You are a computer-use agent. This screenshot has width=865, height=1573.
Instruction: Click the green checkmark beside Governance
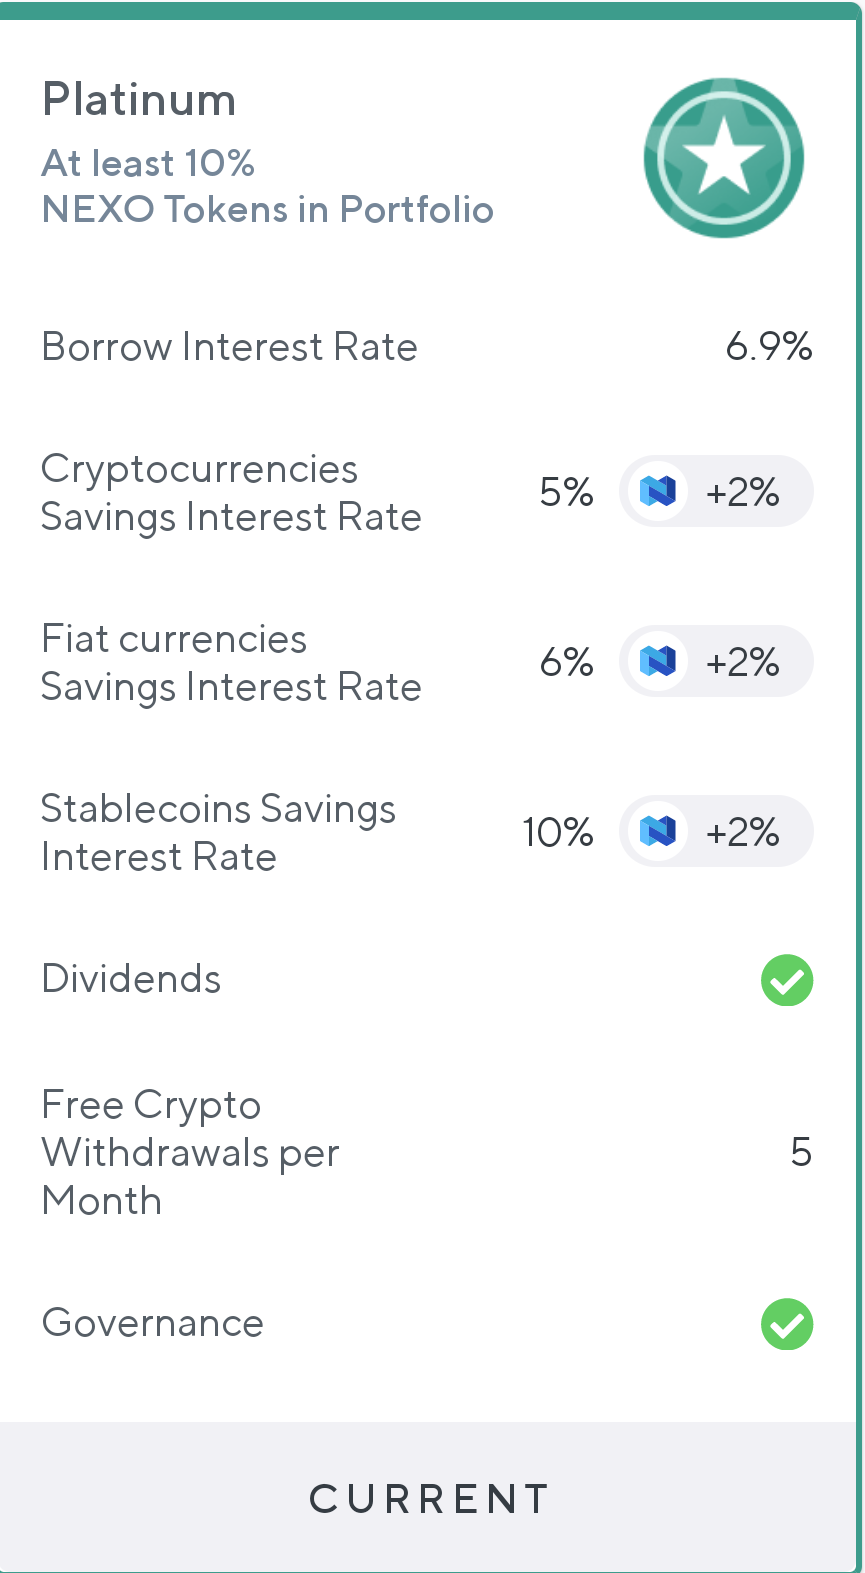(787, 1324)
